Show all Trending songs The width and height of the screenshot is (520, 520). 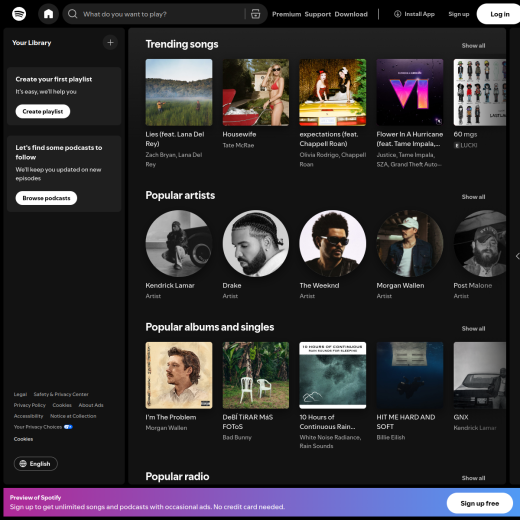473,46
